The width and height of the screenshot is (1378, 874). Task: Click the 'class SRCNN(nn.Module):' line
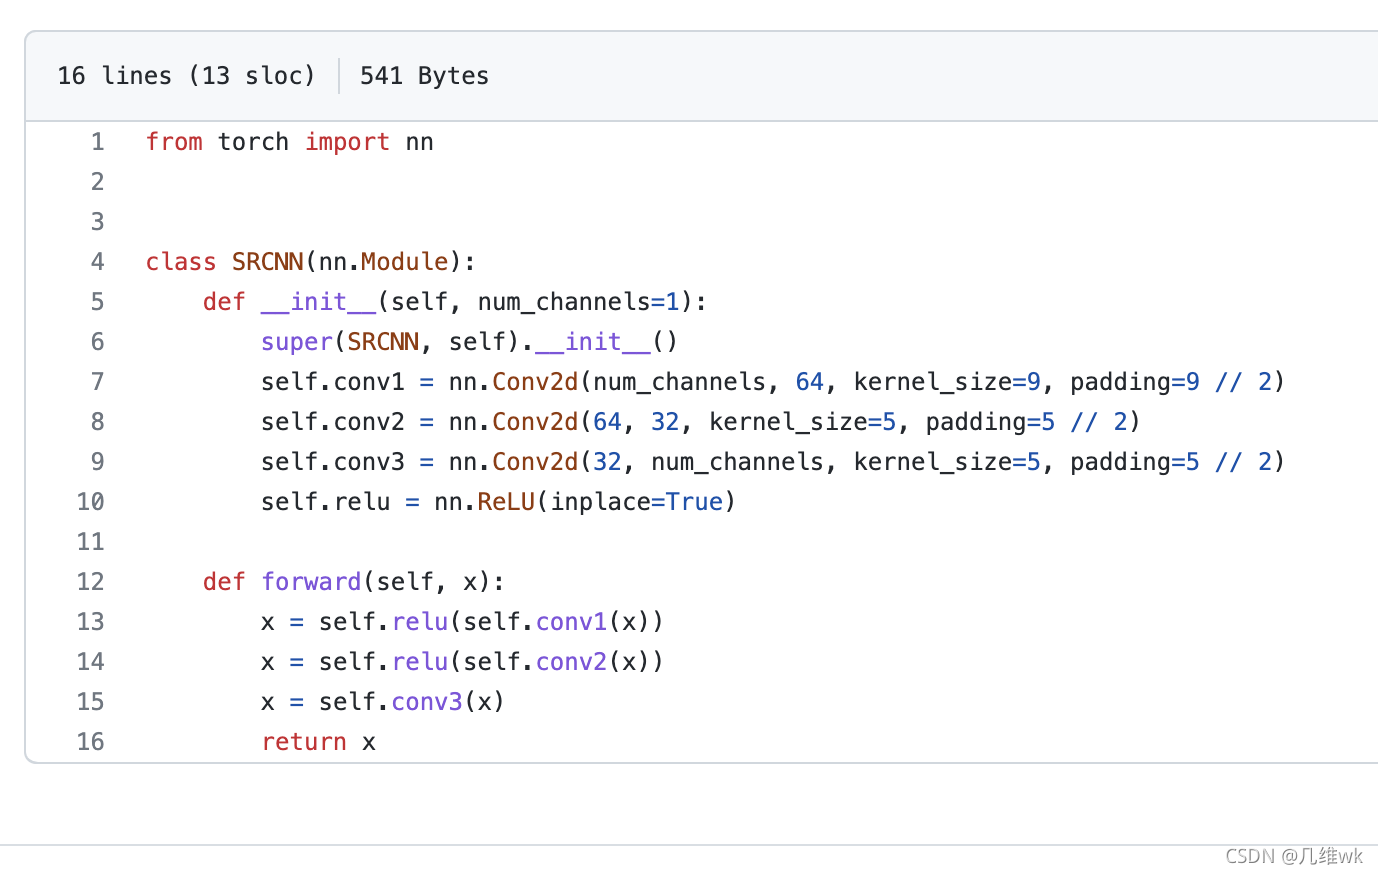[311, 262]
